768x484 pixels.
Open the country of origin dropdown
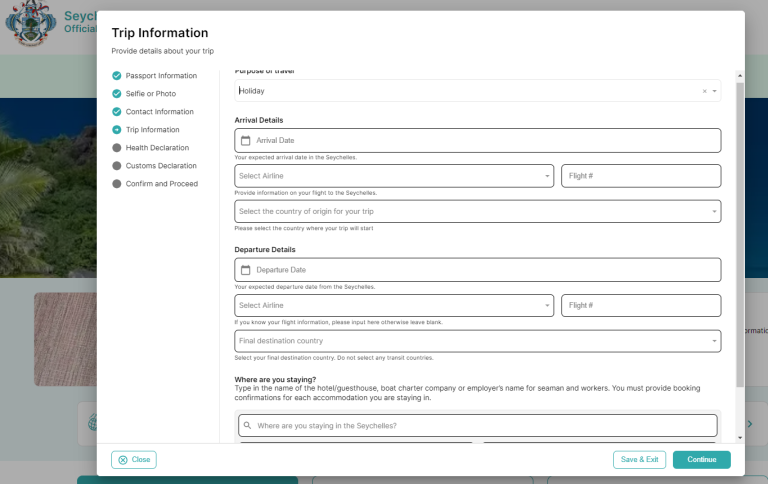point(714,211)
